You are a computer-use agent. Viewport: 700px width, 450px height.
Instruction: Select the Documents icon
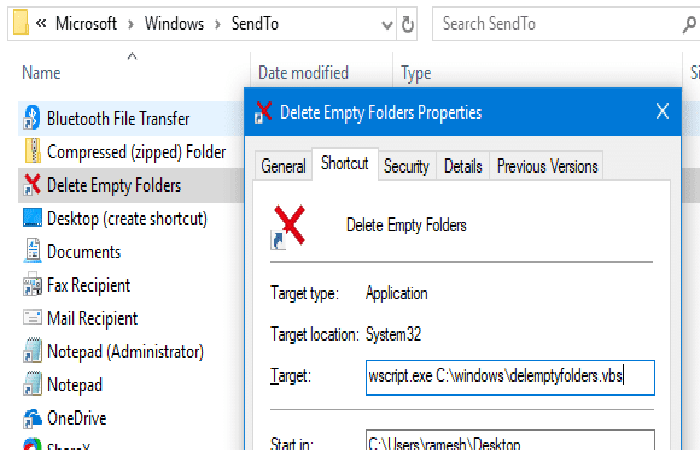tap(32, 251)
